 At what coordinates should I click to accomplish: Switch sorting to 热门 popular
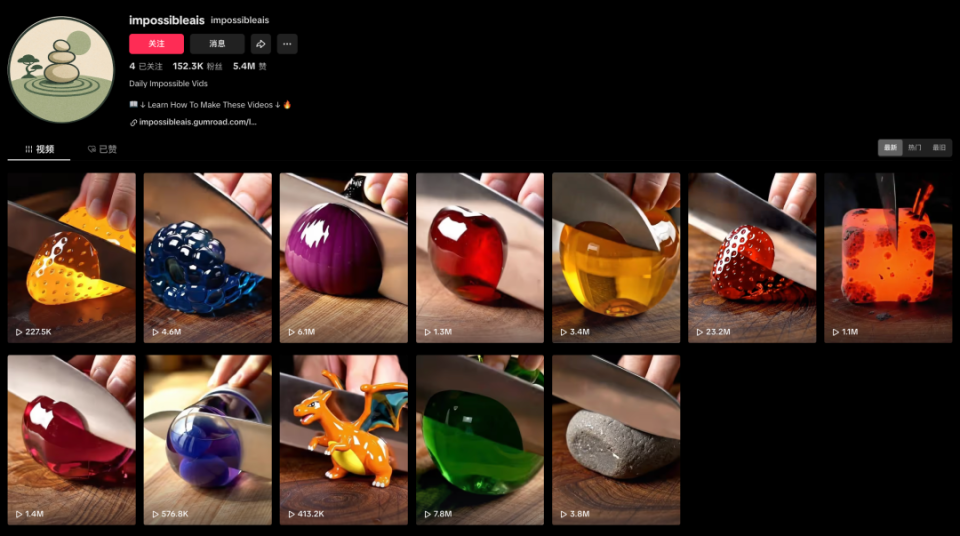915,148
